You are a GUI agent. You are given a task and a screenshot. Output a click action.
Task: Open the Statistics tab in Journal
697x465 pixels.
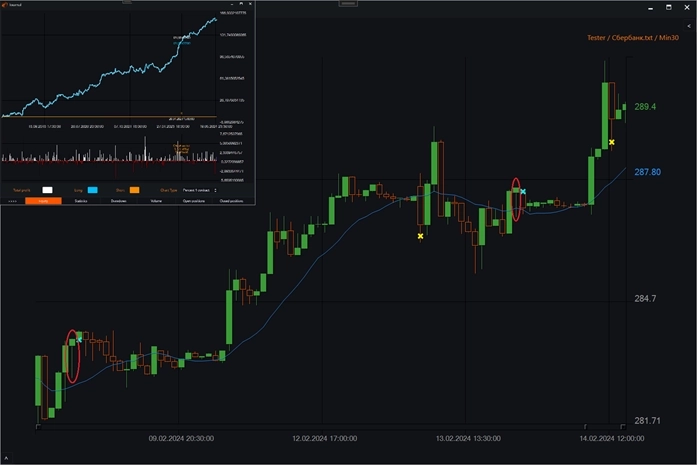tap(80, 201)
